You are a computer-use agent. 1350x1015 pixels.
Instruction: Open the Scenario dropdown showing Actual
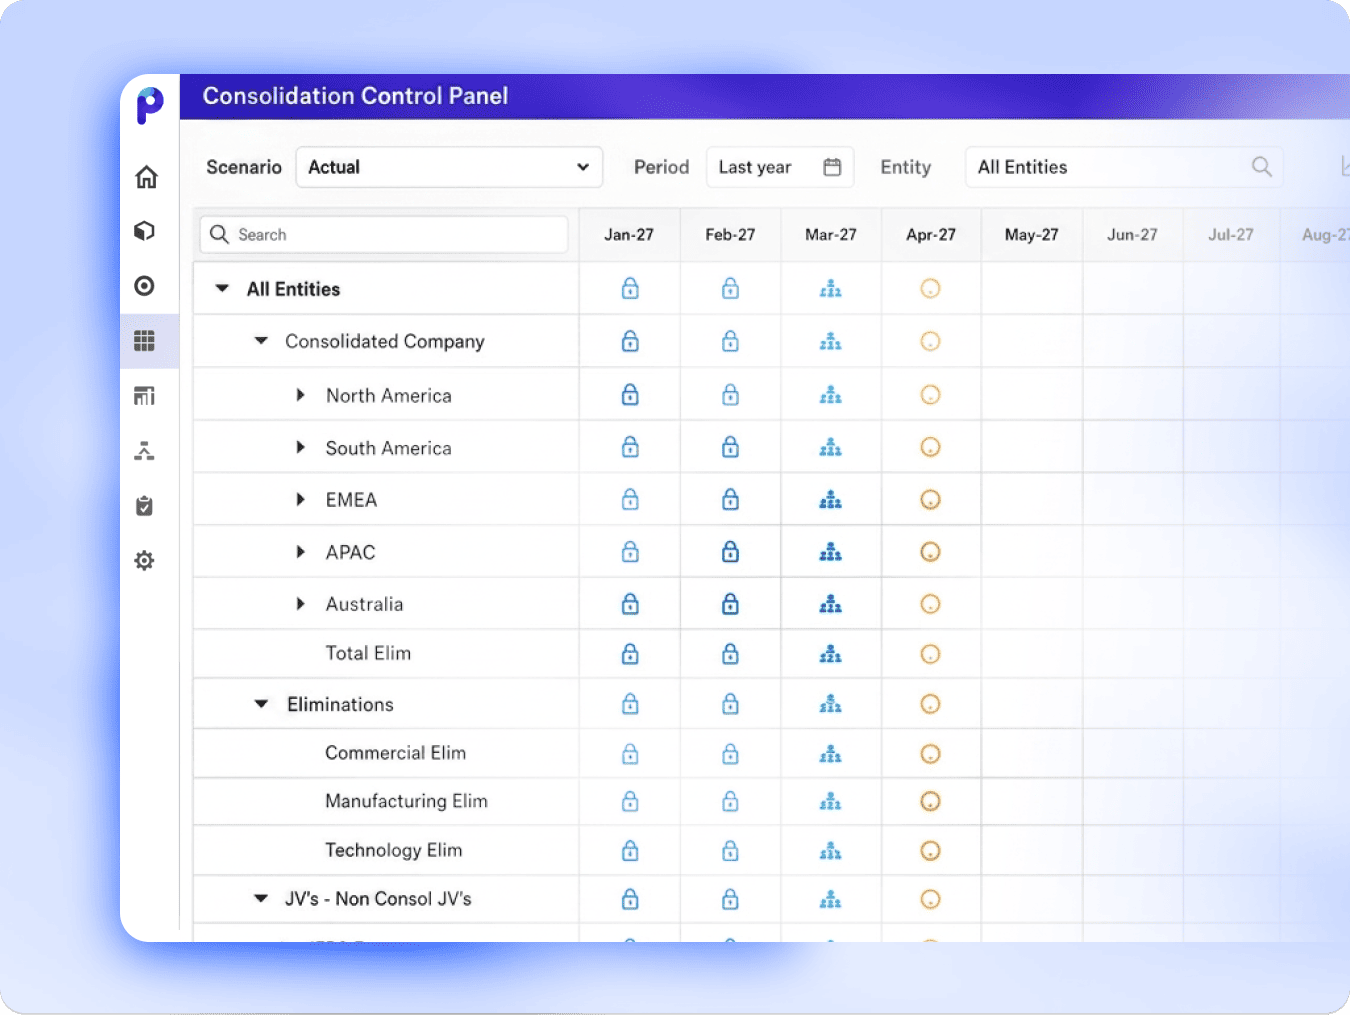(449, 167)
